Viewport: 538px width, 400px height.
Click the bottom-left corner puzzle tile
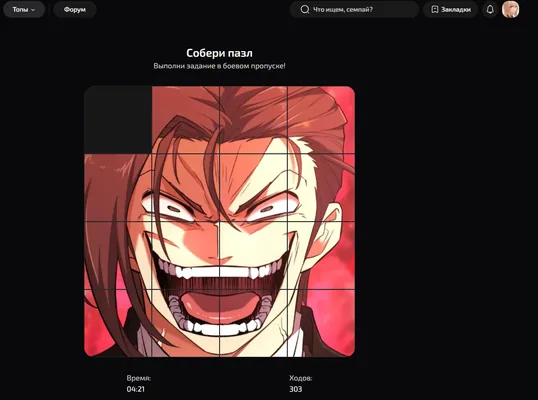118,322
